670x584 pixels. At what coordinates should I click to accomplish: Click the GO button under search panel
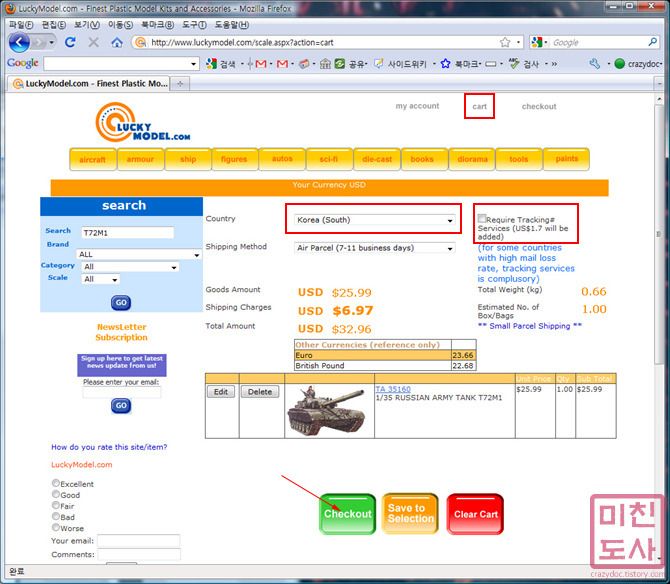(x=121, y=302)
